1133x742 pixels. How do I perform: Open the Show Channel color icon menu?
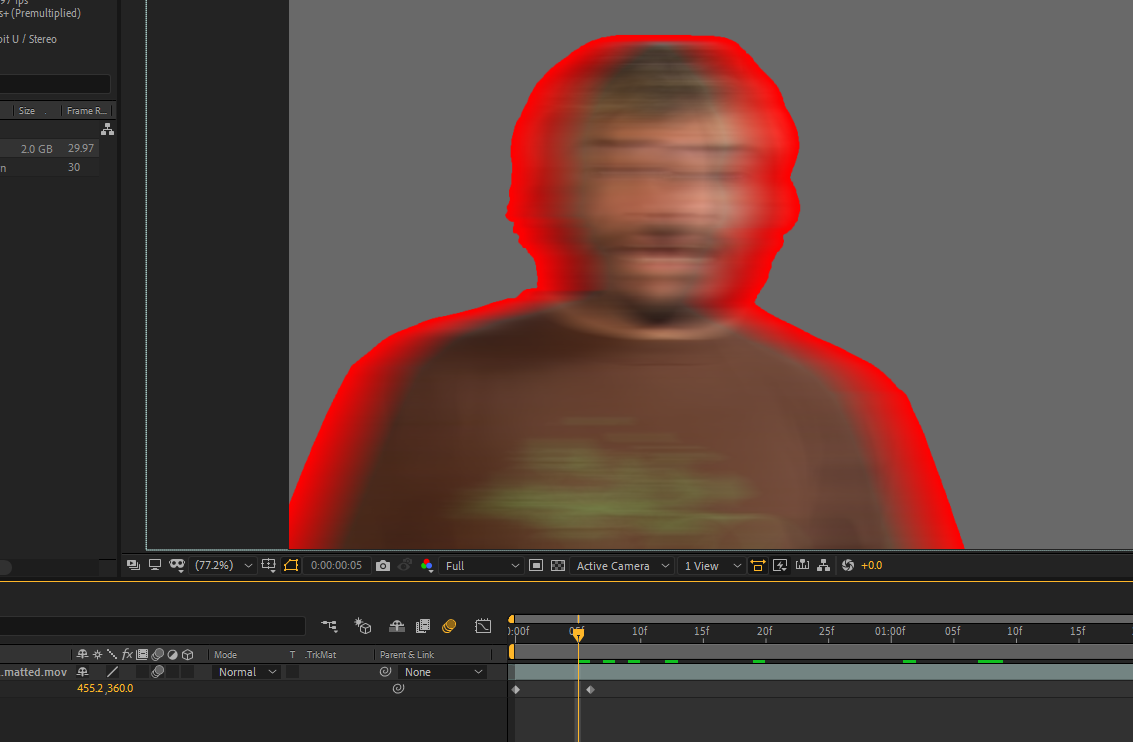427,566
